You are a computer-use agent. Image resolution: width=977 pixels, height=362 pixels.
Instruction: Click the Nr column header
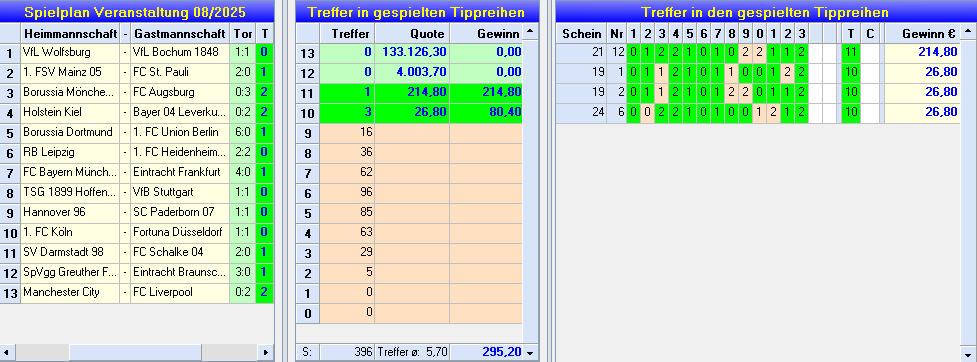click(x=617, y=33)
